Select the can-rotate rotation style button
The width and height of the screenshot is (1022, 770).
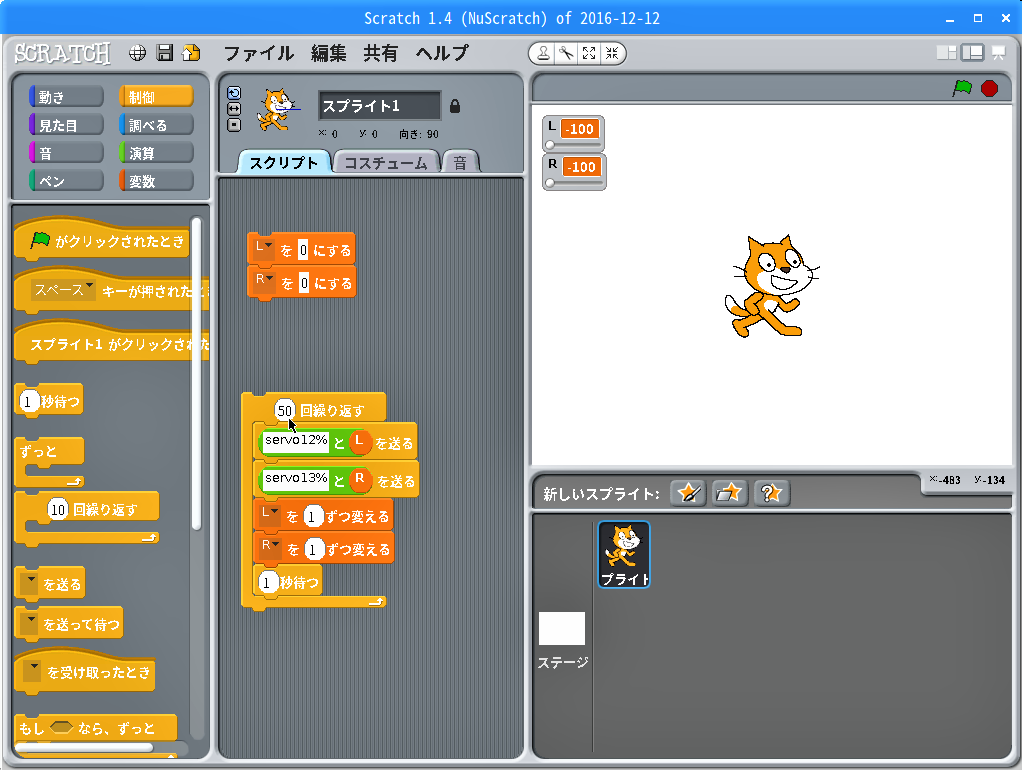pos(234,93)
